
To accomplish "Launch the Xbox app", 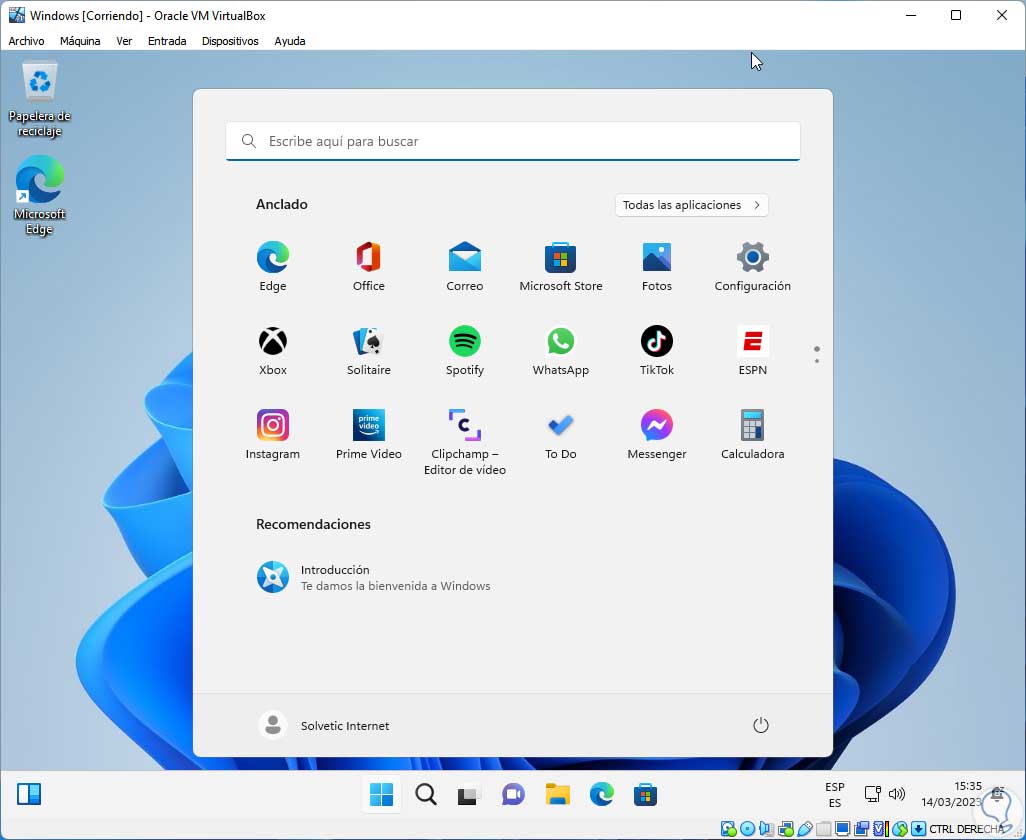I will point(273,351).
